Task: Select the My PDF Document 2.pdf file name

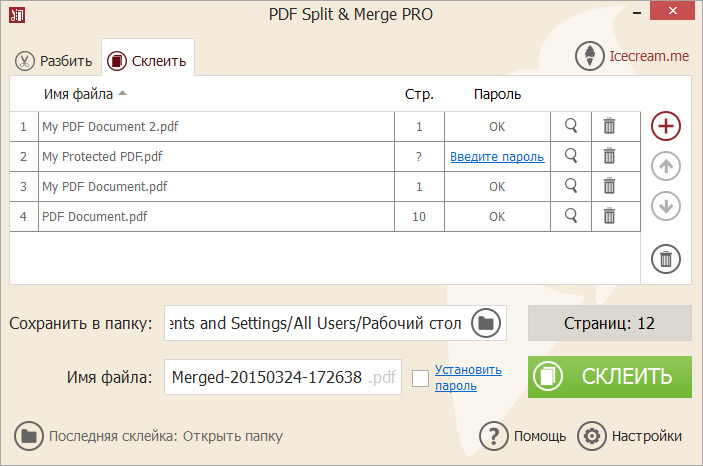Action: [110, 127]
